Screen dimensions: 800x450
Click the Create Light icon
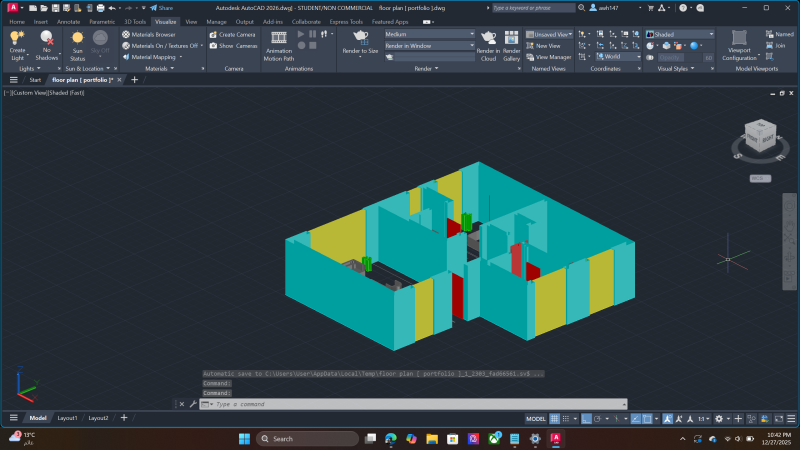point(17,39)
